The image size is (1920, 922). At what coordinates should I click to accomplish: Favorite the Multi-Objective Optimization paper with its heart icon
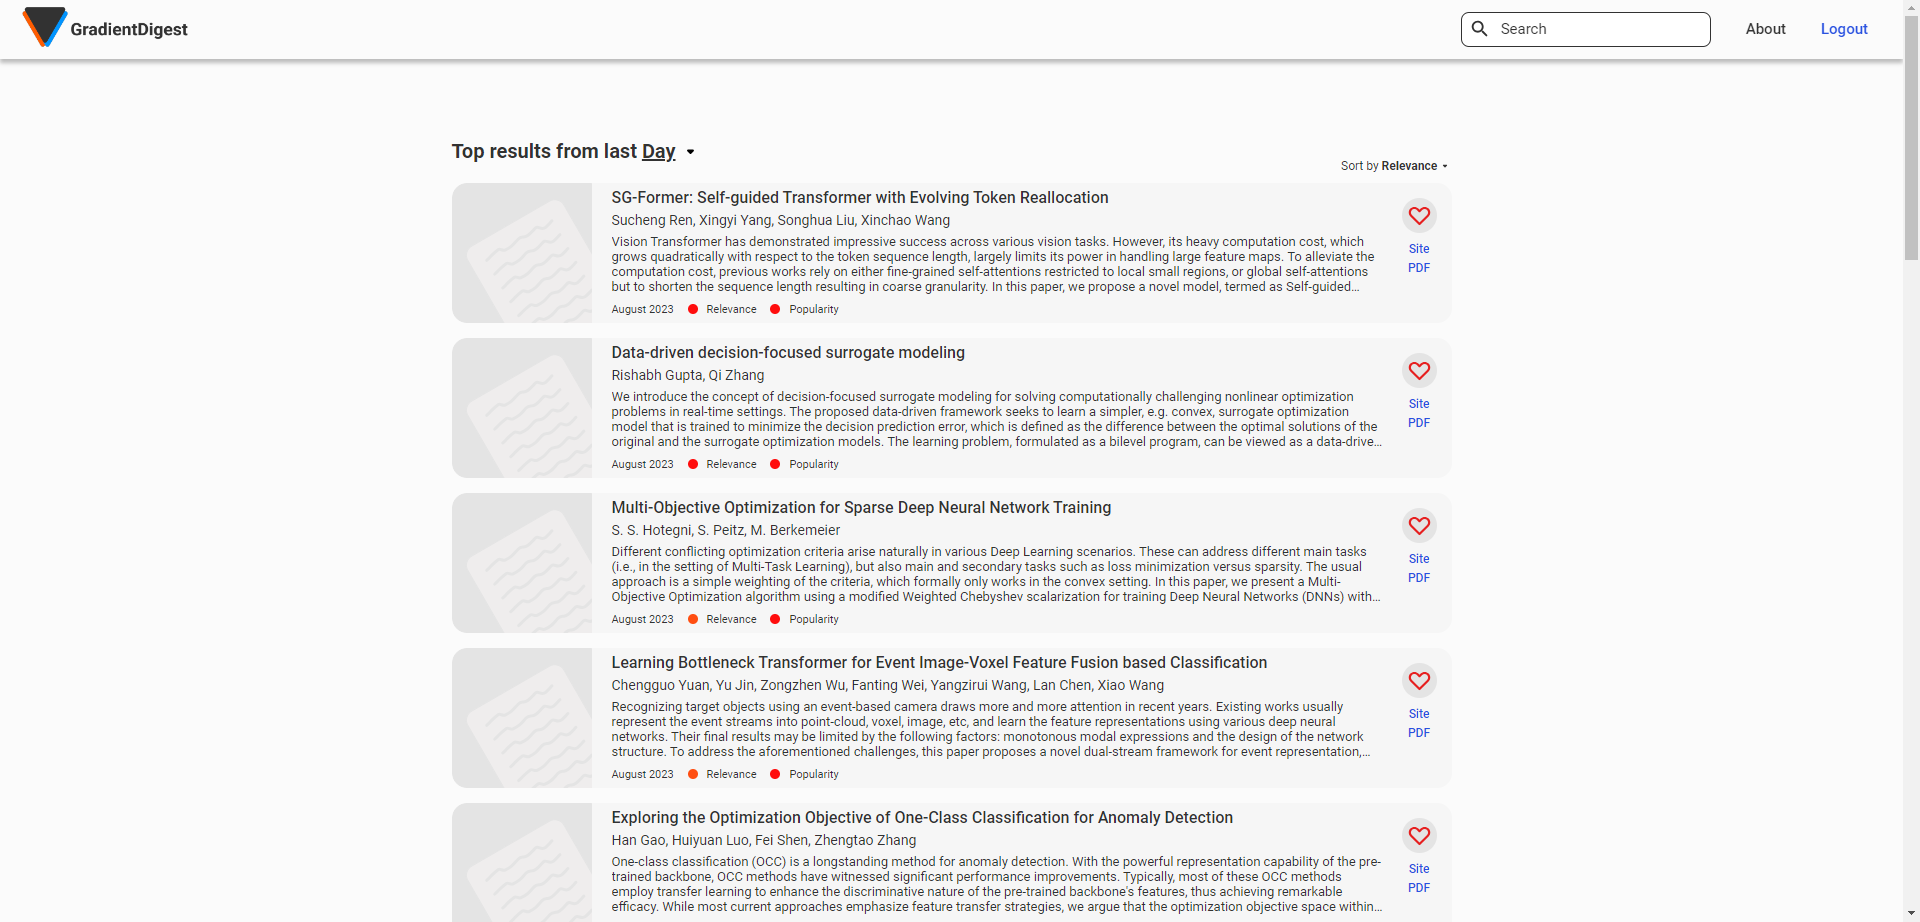click(1419, 525)
